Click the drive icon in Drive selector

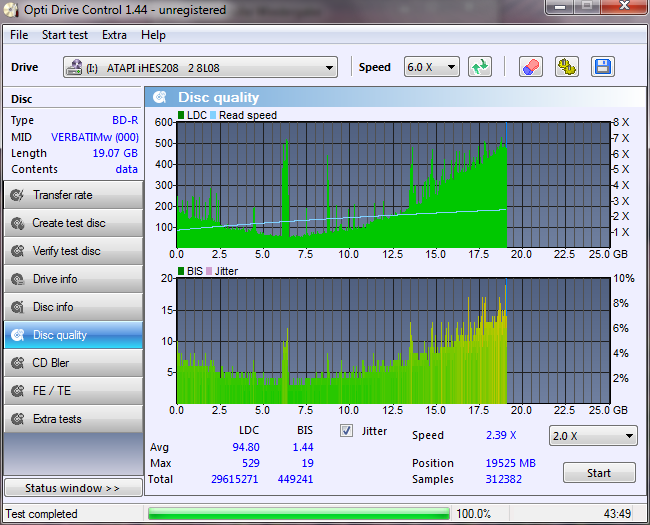pyautogui.click(x=75, y=67)
